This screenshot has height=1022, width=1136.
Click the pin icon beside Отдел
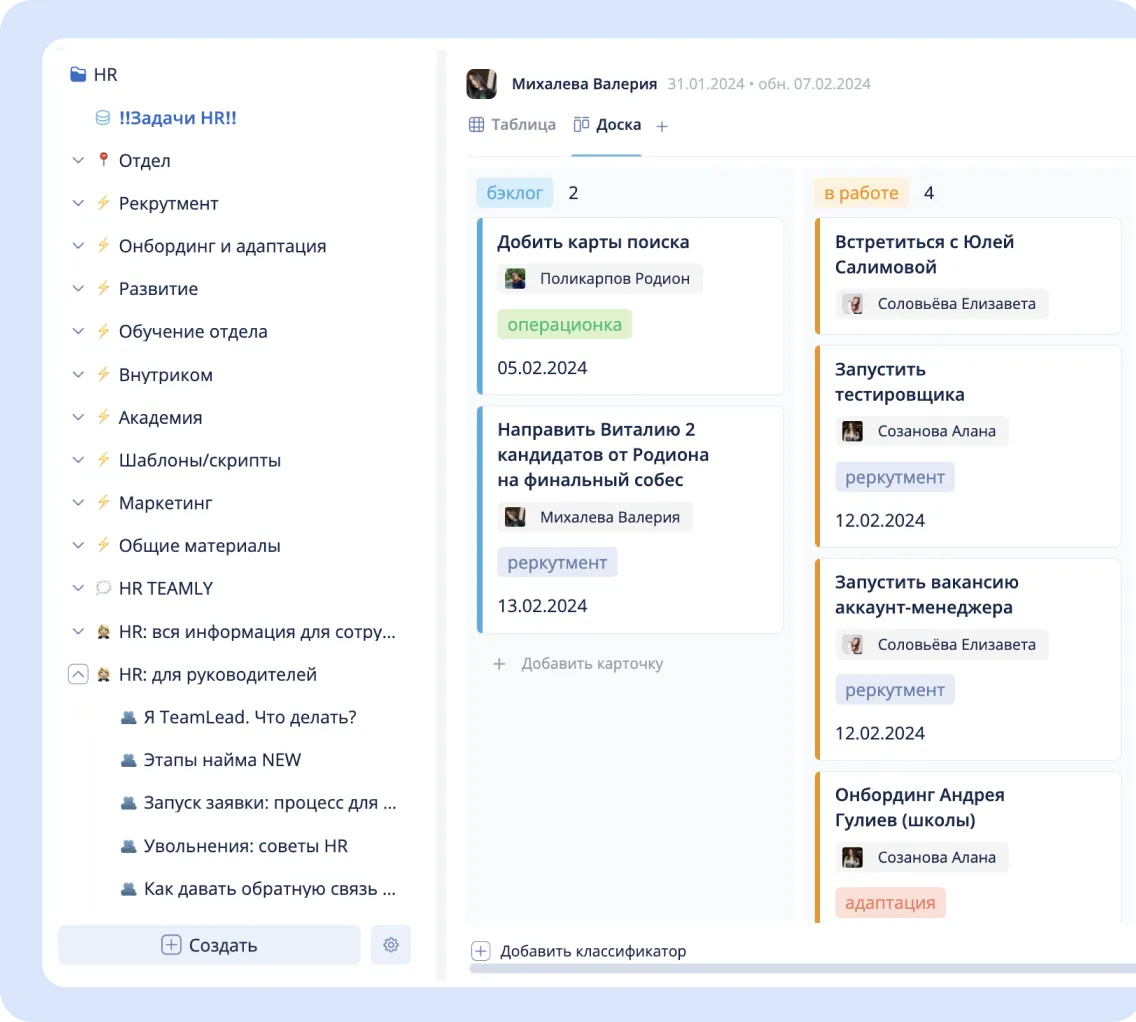103,160
